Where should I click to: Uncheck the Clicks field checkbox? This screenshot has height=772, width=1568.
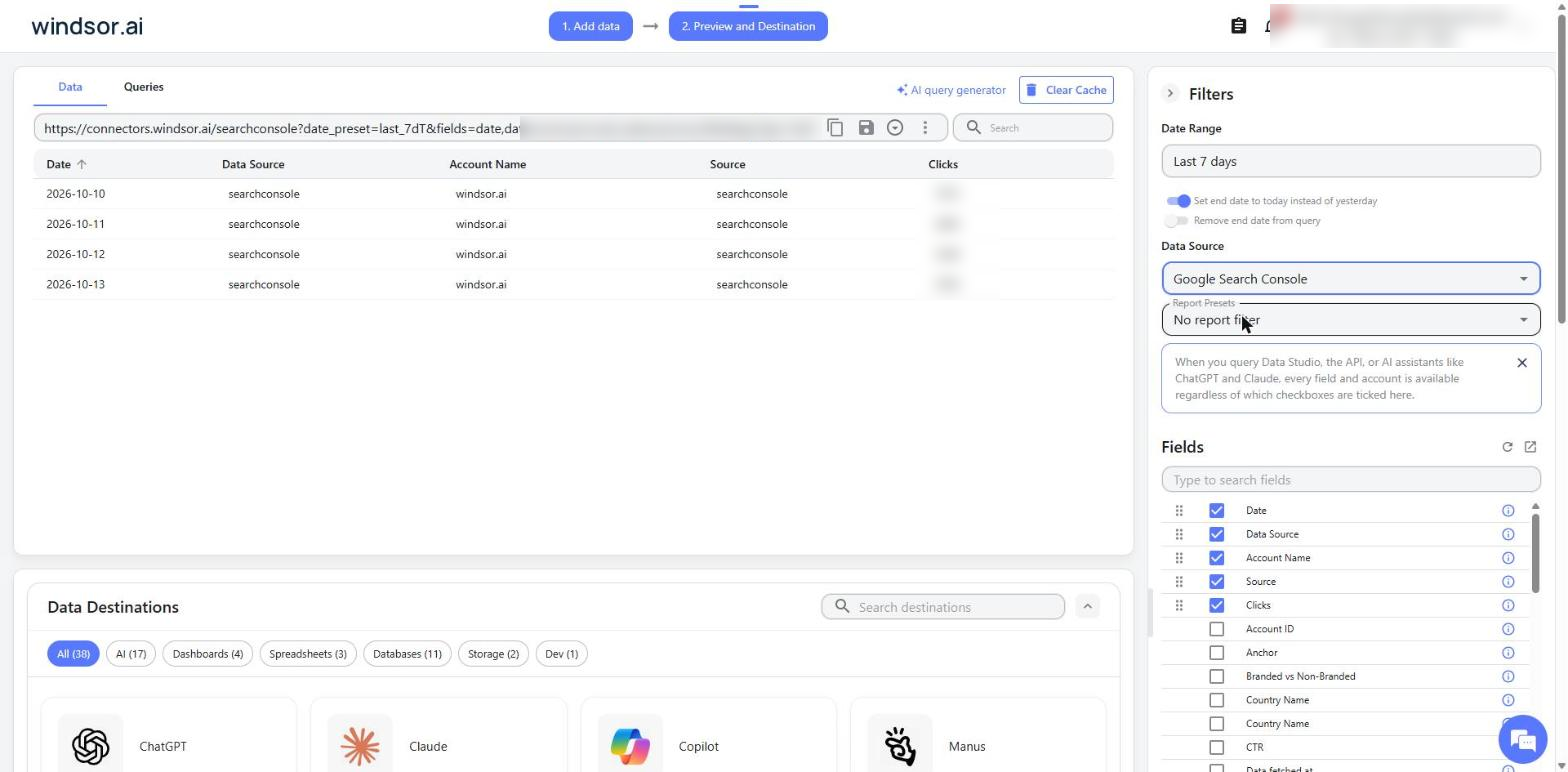1216,605
